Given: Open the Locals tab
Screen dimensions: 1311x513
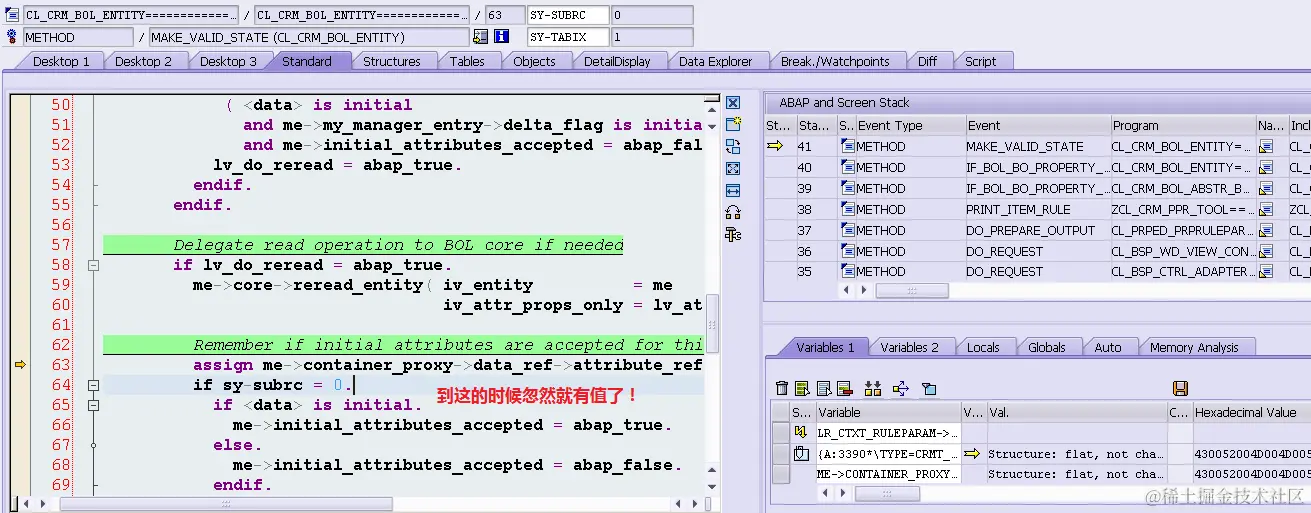Looking at the screenshot, I should click(983, 347).
